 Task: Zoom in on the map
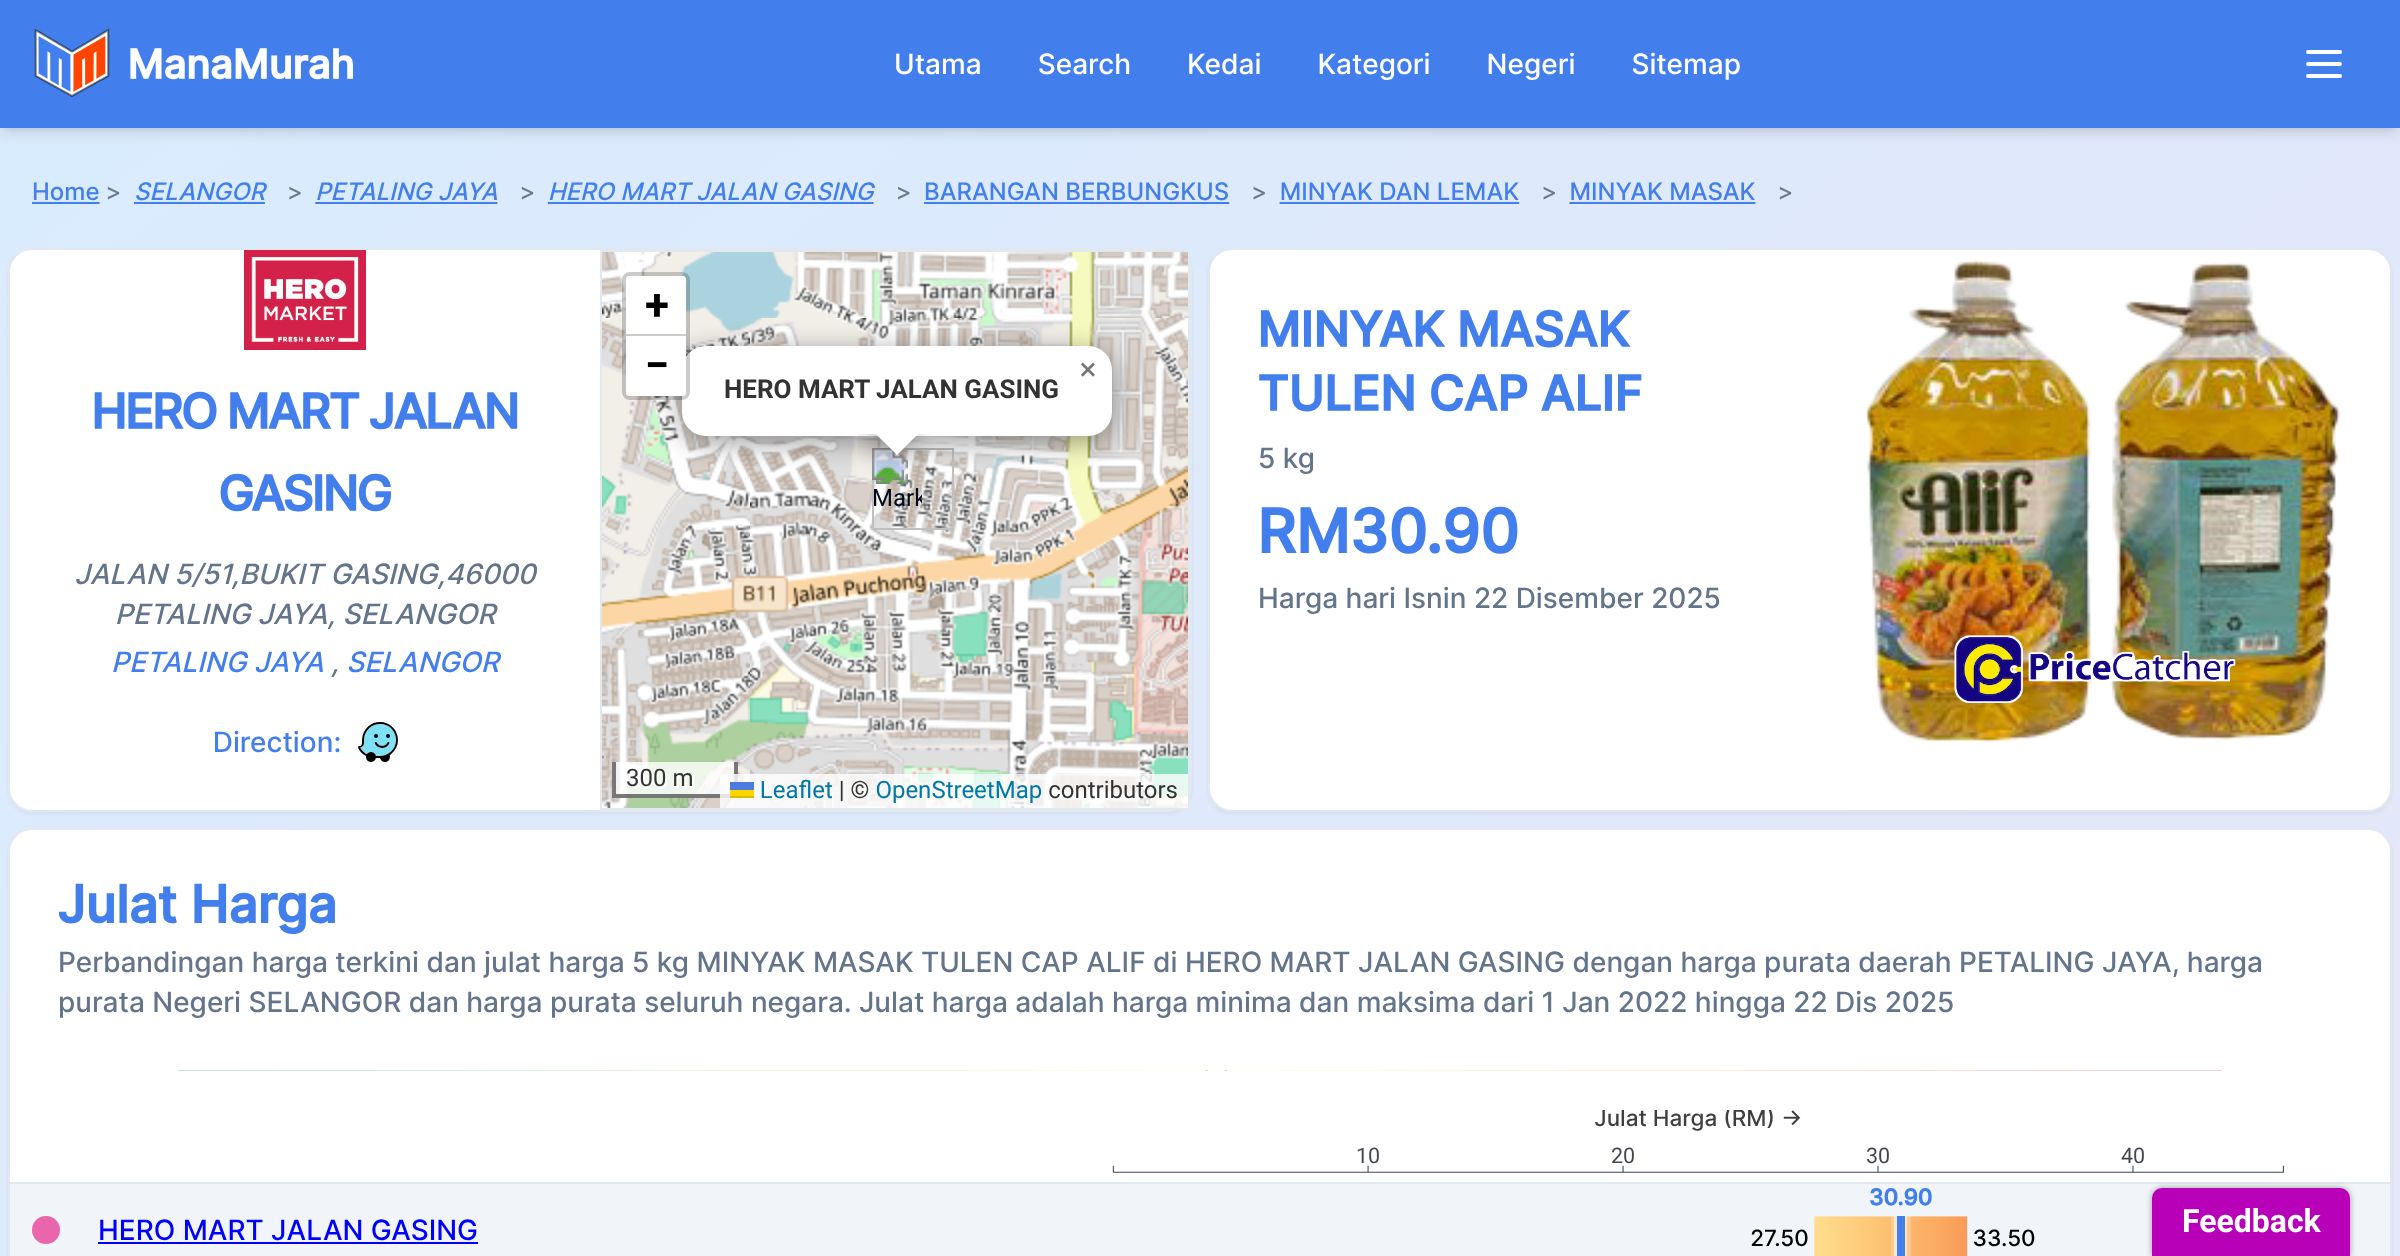tap(656, 305)
